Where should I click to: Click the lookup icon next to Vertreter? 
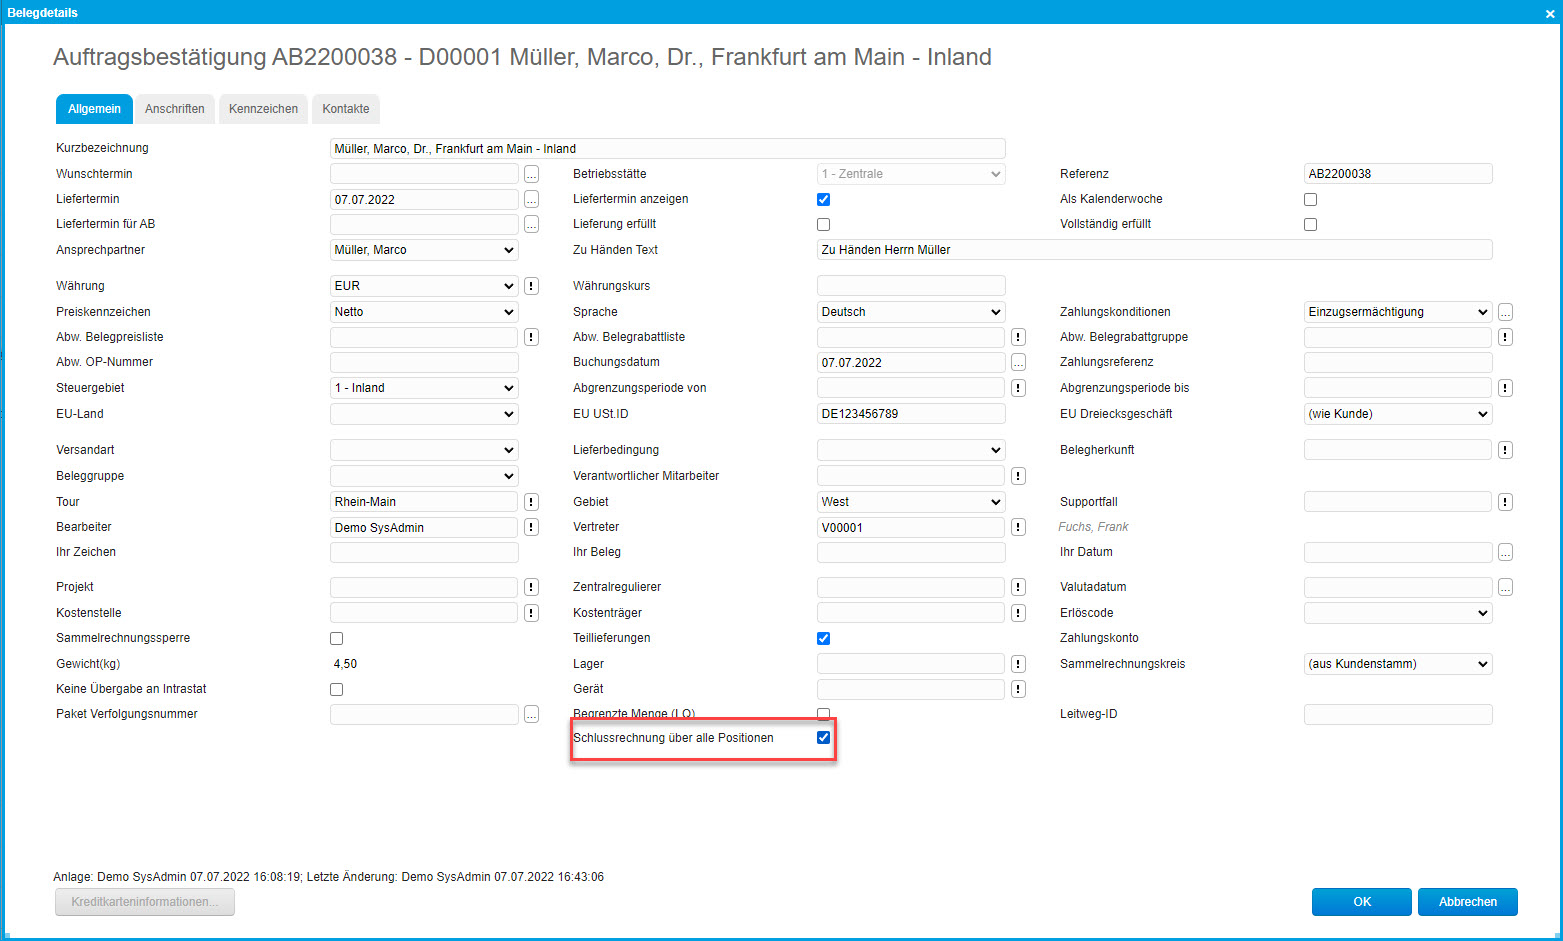tap(1018, 527)
